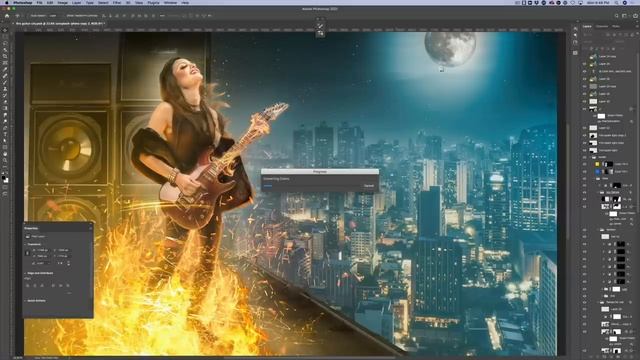Click link width and height icon
This screenshot has width=640, height=360.
tap(27, 253)
